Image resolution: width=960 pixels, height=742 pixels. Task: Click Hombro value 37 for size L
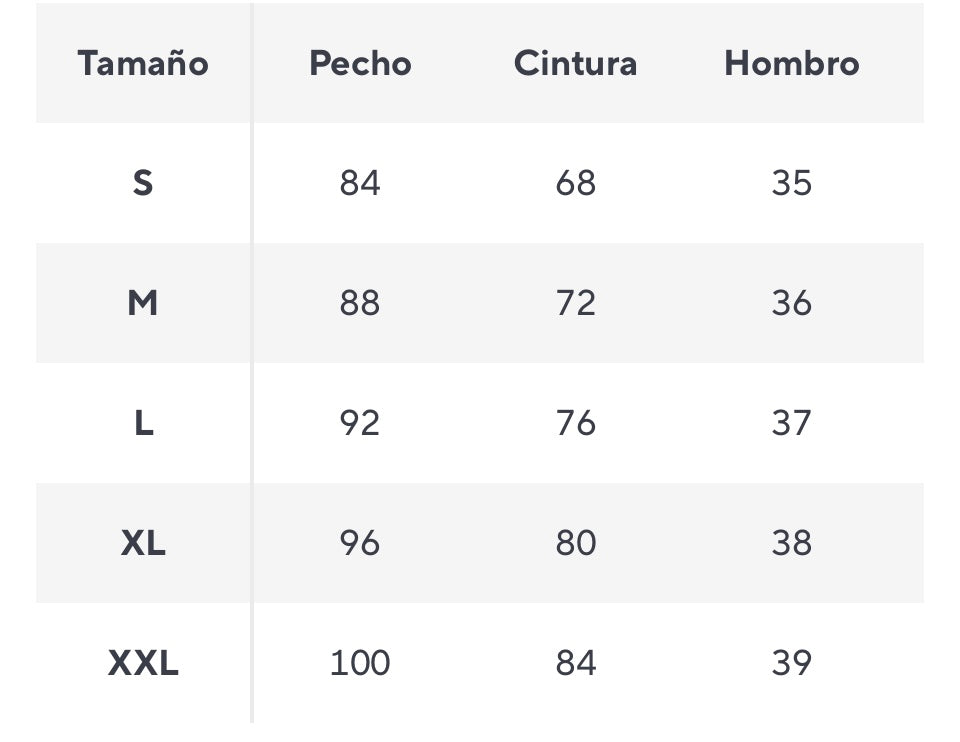pyautogui.click(x=791, y=423)
